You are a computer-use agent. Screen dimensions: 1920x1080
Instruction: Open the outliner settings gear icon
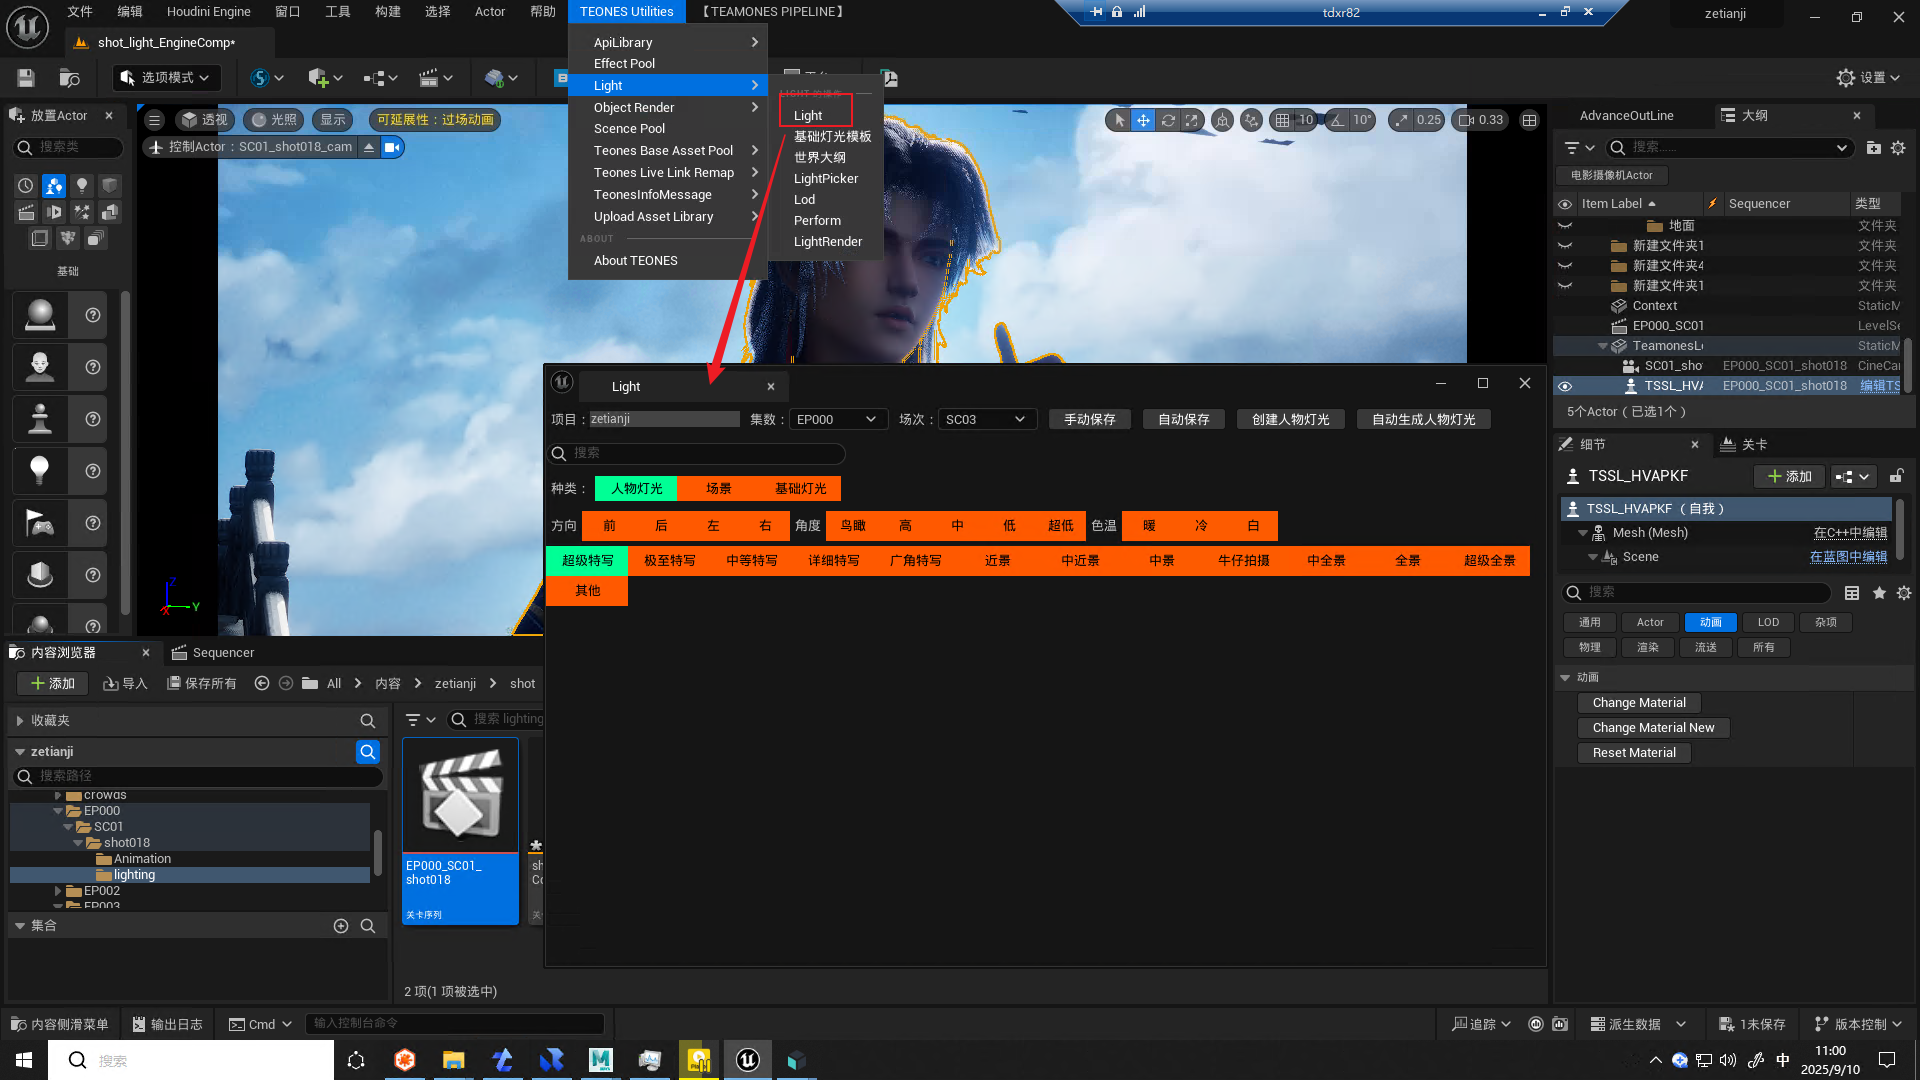(x=1898, y=148)
